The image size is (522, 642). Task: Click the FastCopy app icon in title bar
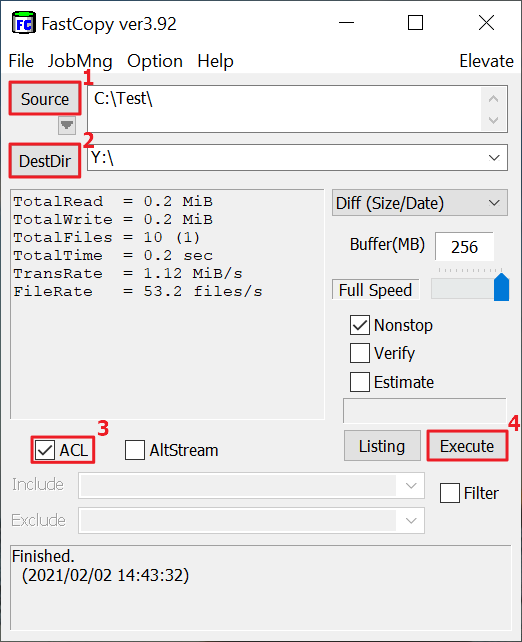(x=23, y=24)
